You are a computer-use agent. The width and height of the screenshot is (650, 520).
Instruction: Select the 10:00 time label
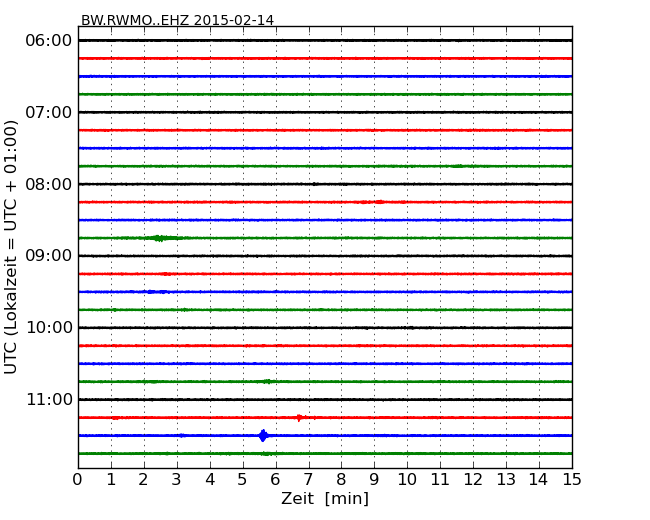click(49, 328)
